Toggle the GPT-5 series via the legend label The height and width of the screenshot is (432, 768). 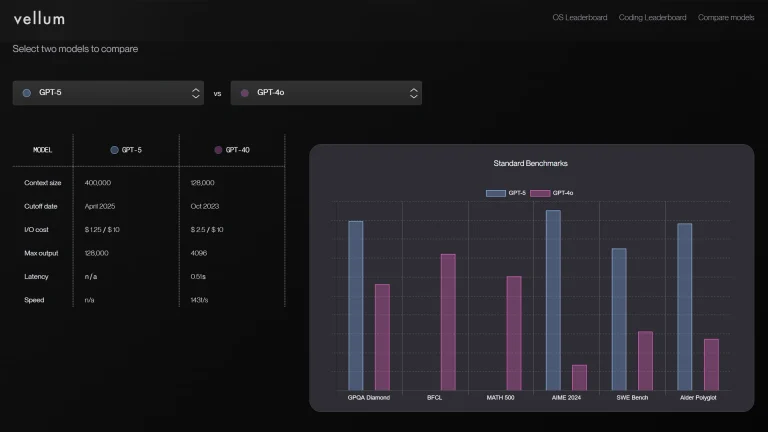(517, 192)
